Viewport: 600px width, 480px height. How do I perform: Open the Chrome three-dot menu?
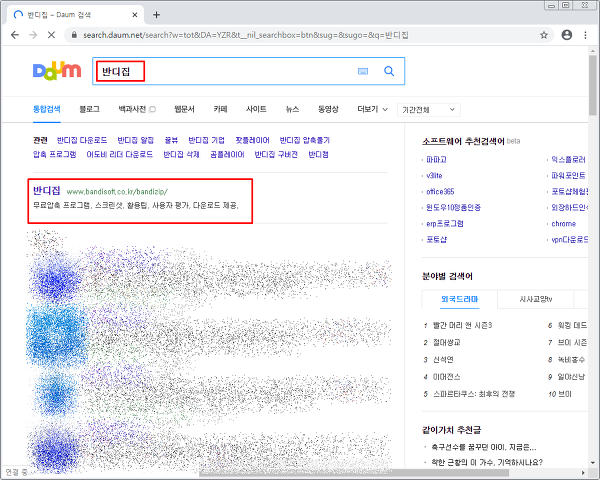tap(585, 35)
